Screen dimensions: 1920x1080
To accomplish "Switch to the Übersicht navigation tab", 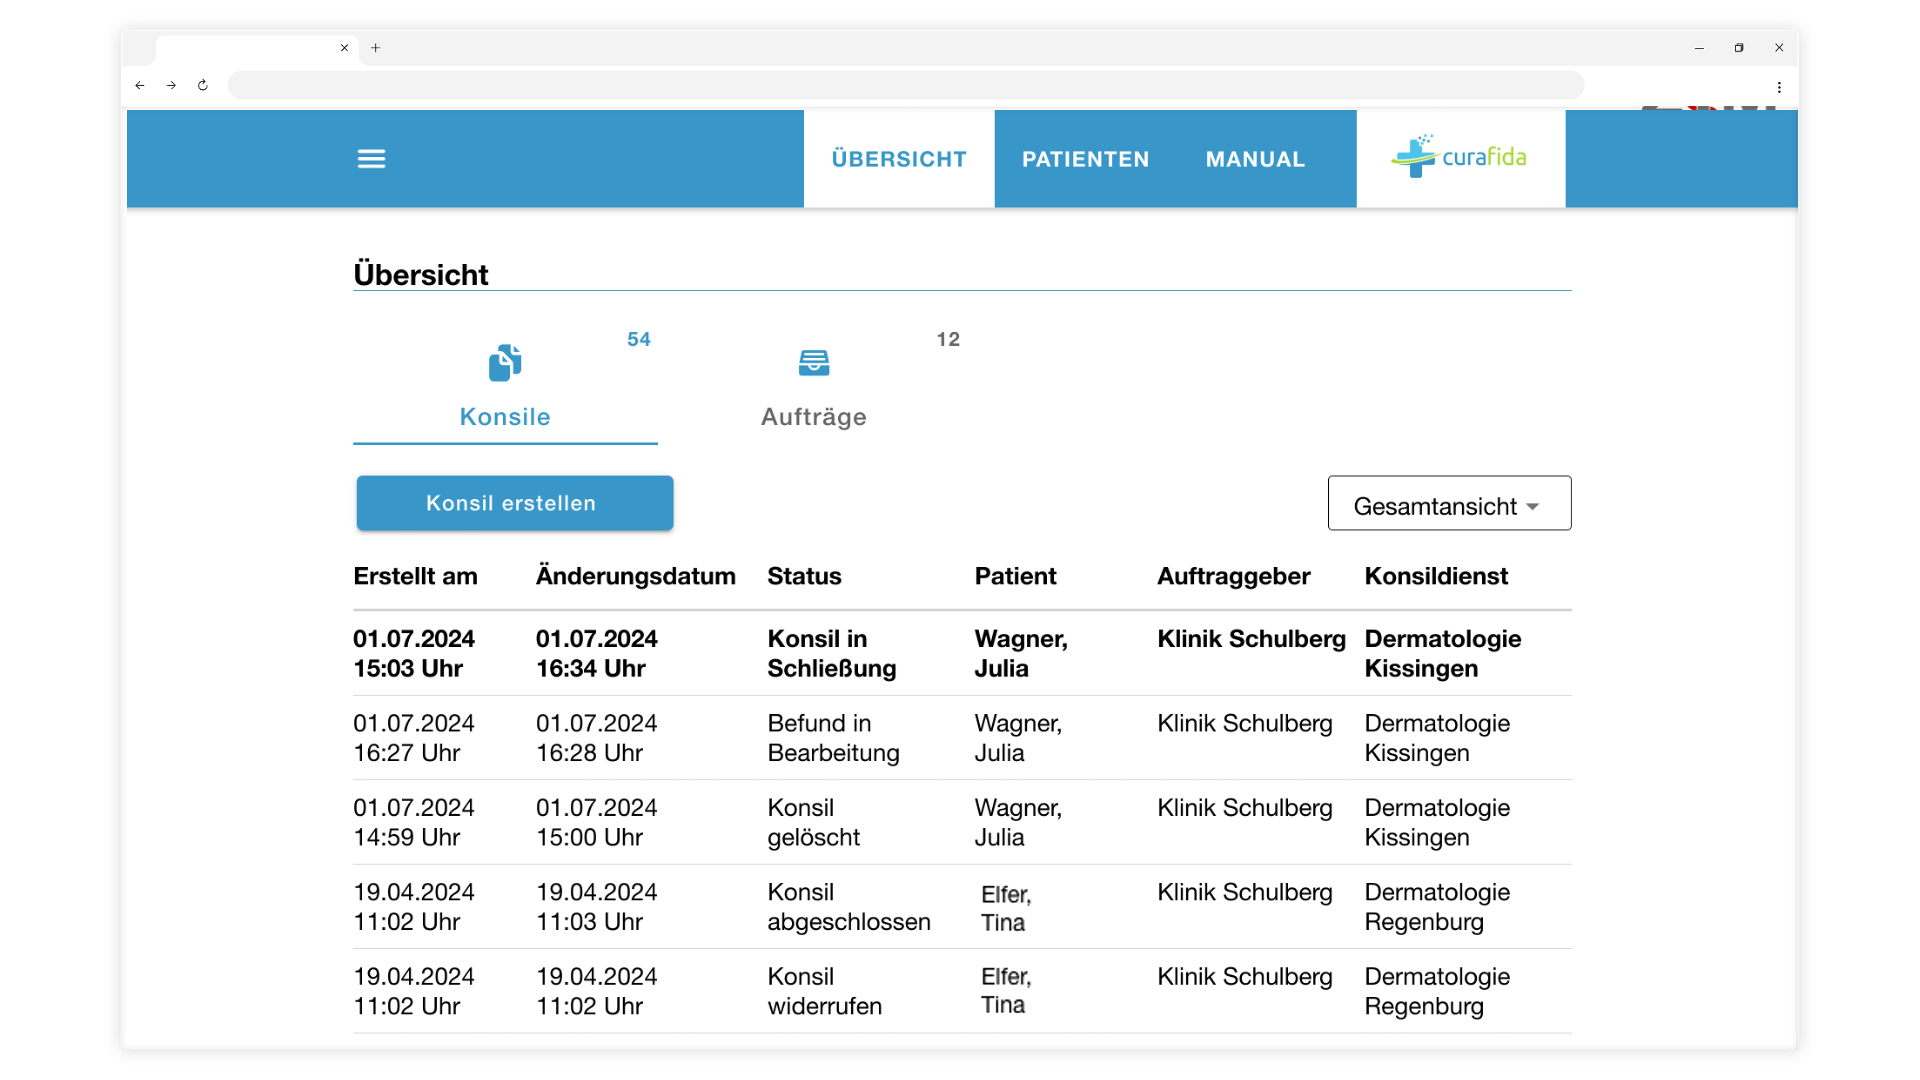I will (x=899, y=159).
